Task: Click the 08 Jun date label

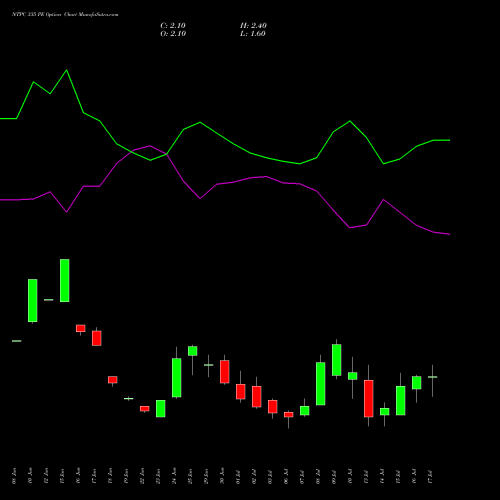Action: 14,476
